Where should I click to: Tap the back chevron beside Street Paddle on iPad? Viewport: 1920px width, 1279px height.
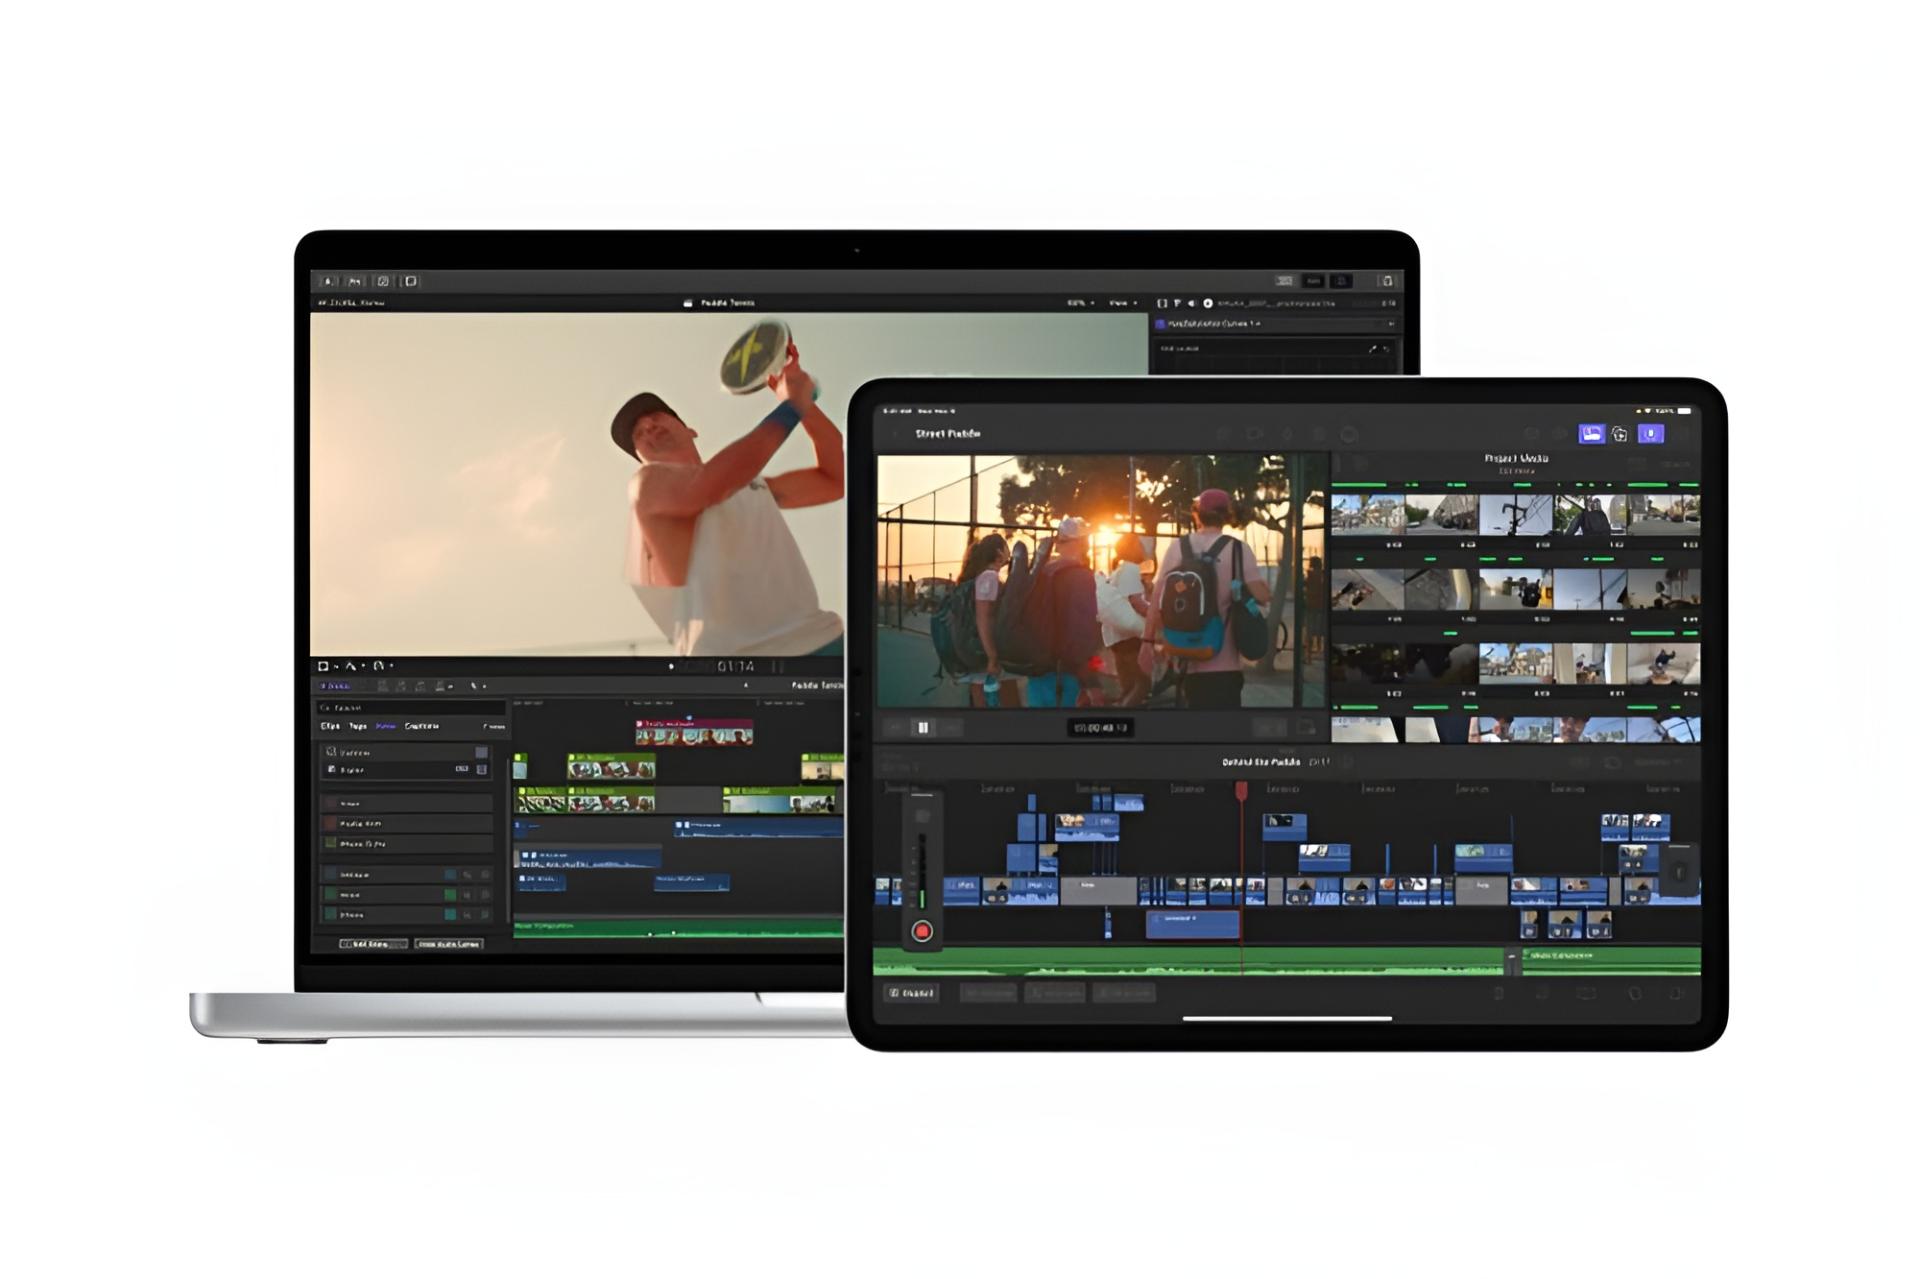coord(895,434)
